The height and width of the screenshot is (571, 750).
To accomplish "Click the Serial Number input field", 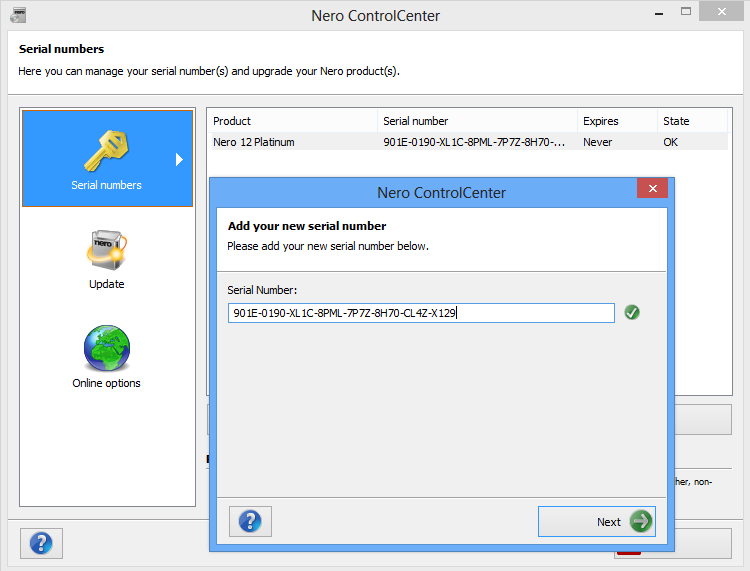I will pos(421,313).
